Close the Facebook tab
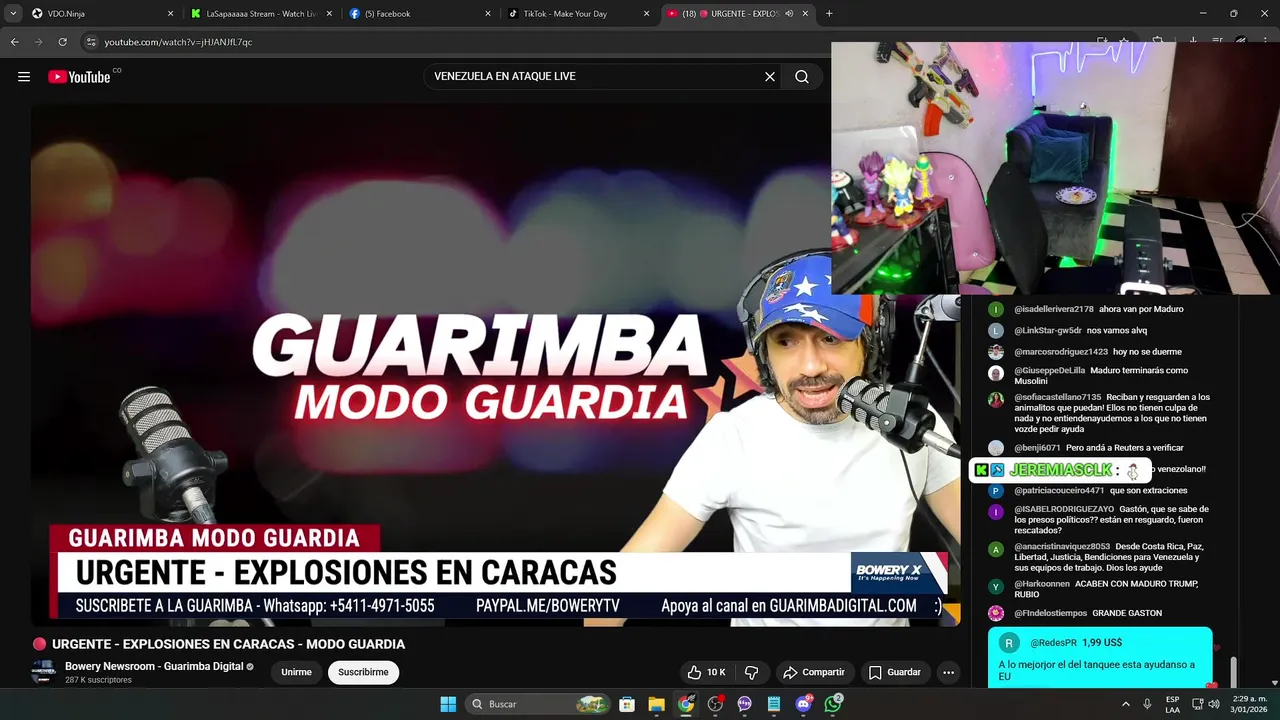This screenshot has width=1280, height=720. click(x=488, y=14)
